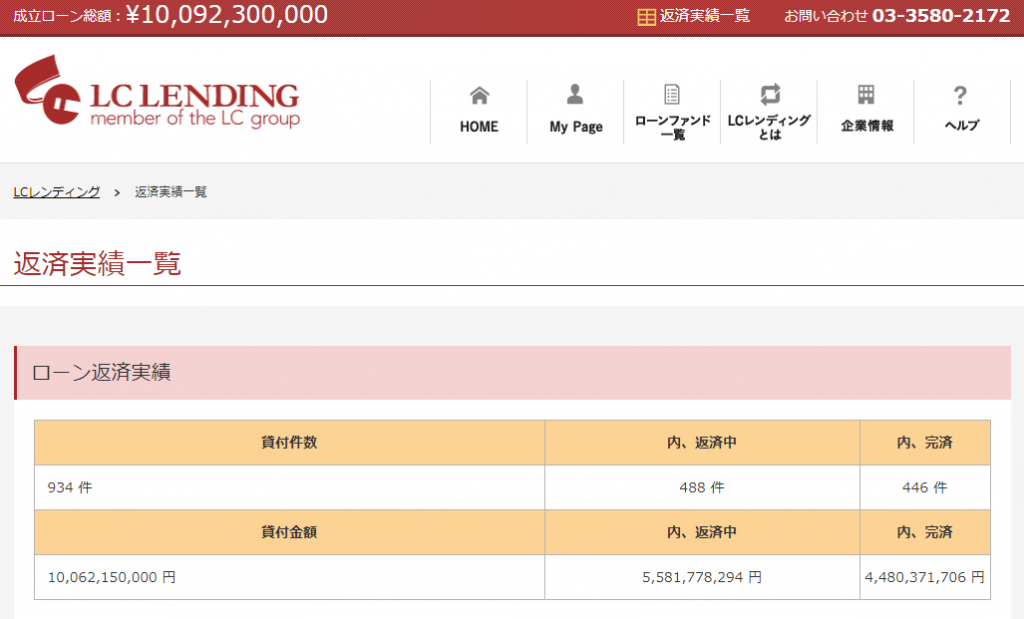
Task: Click the document icon above ローンファンド一覧
Action: tap(672, 95)
